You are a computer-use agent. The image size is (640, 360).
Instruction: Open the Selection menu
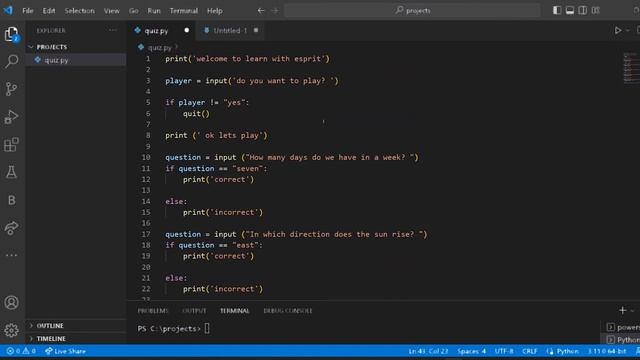pyautogui.click(x=80, y=11)
